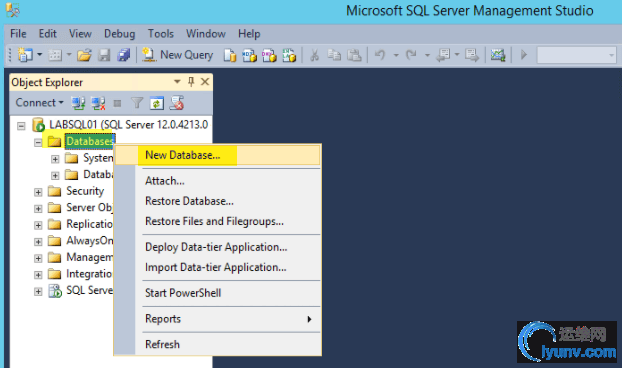Click the Open File folder icon
Screen dimensions: 622x368
click(x=84, y=55)
